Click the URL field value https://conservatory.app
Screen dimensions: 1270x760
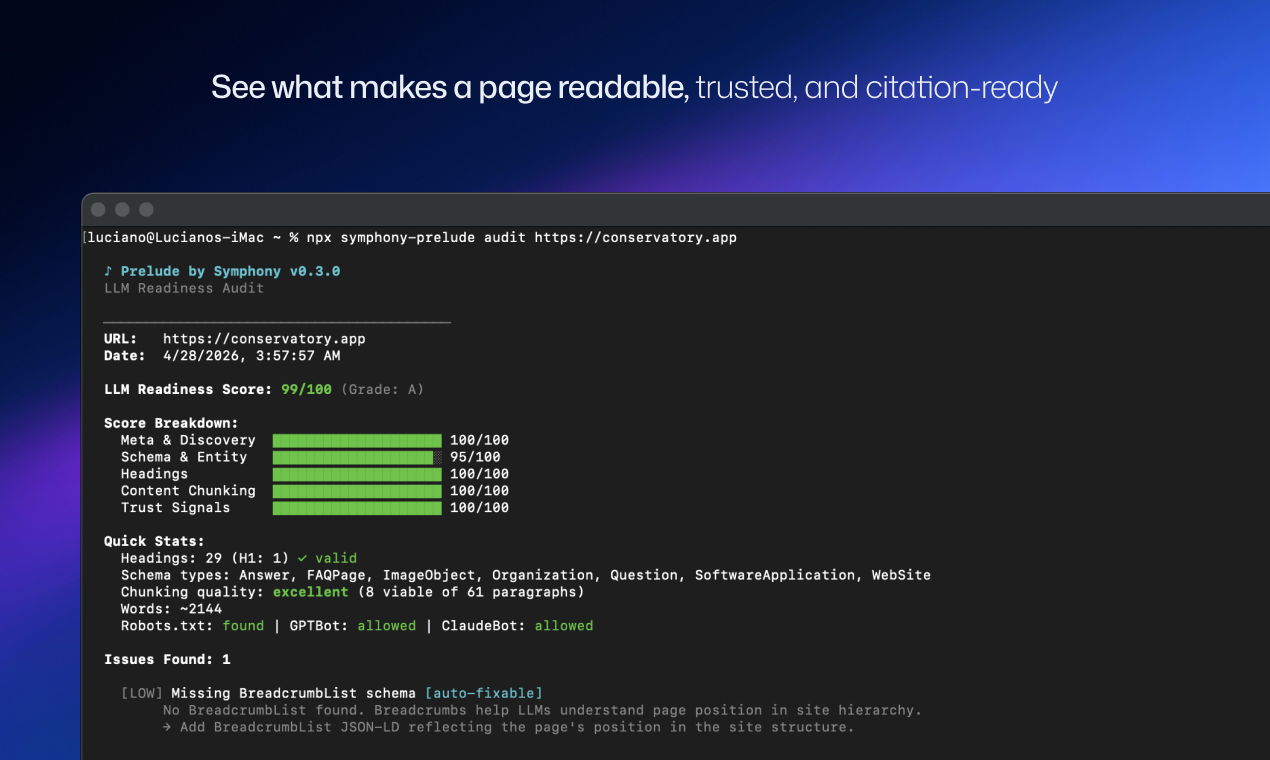[264, 339]
